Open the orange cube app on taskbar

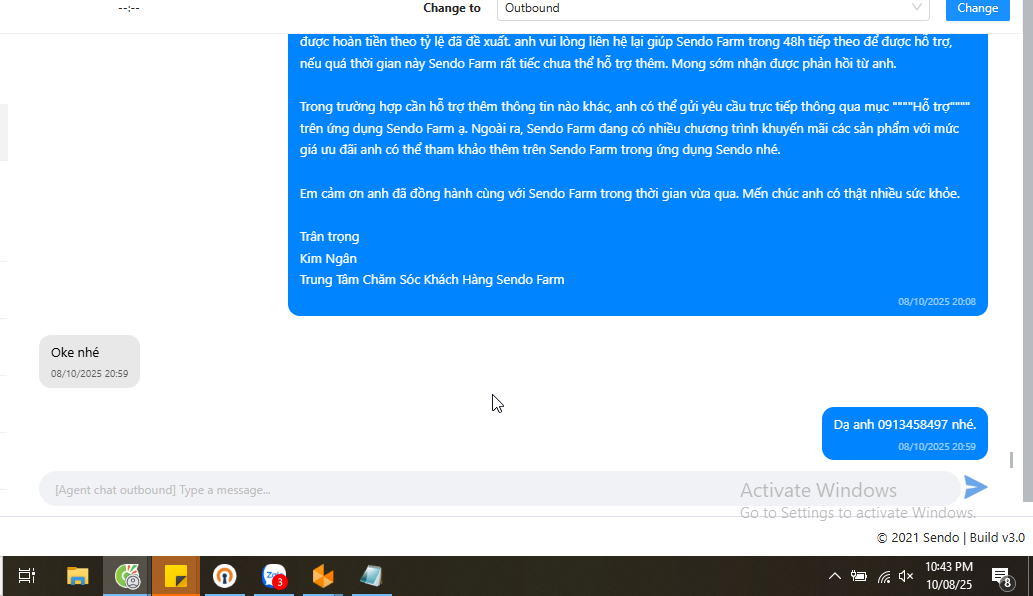click(x=323, y=576)
